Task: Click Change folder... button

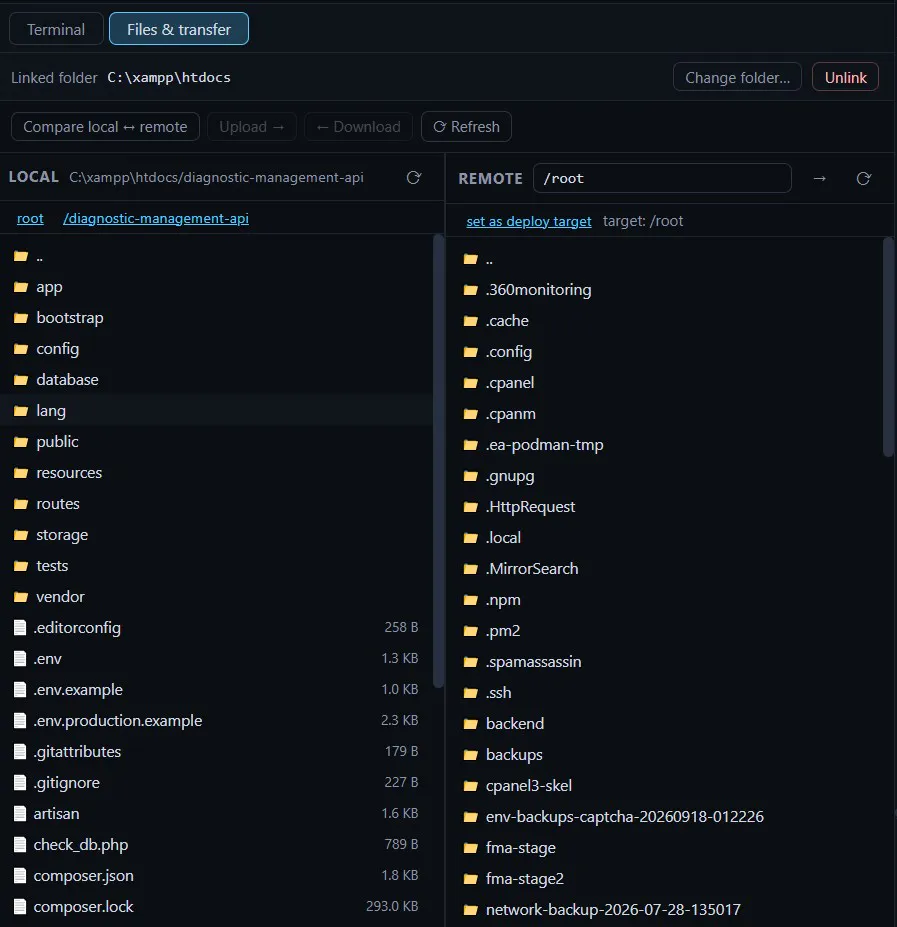Action: coord(737,77)
